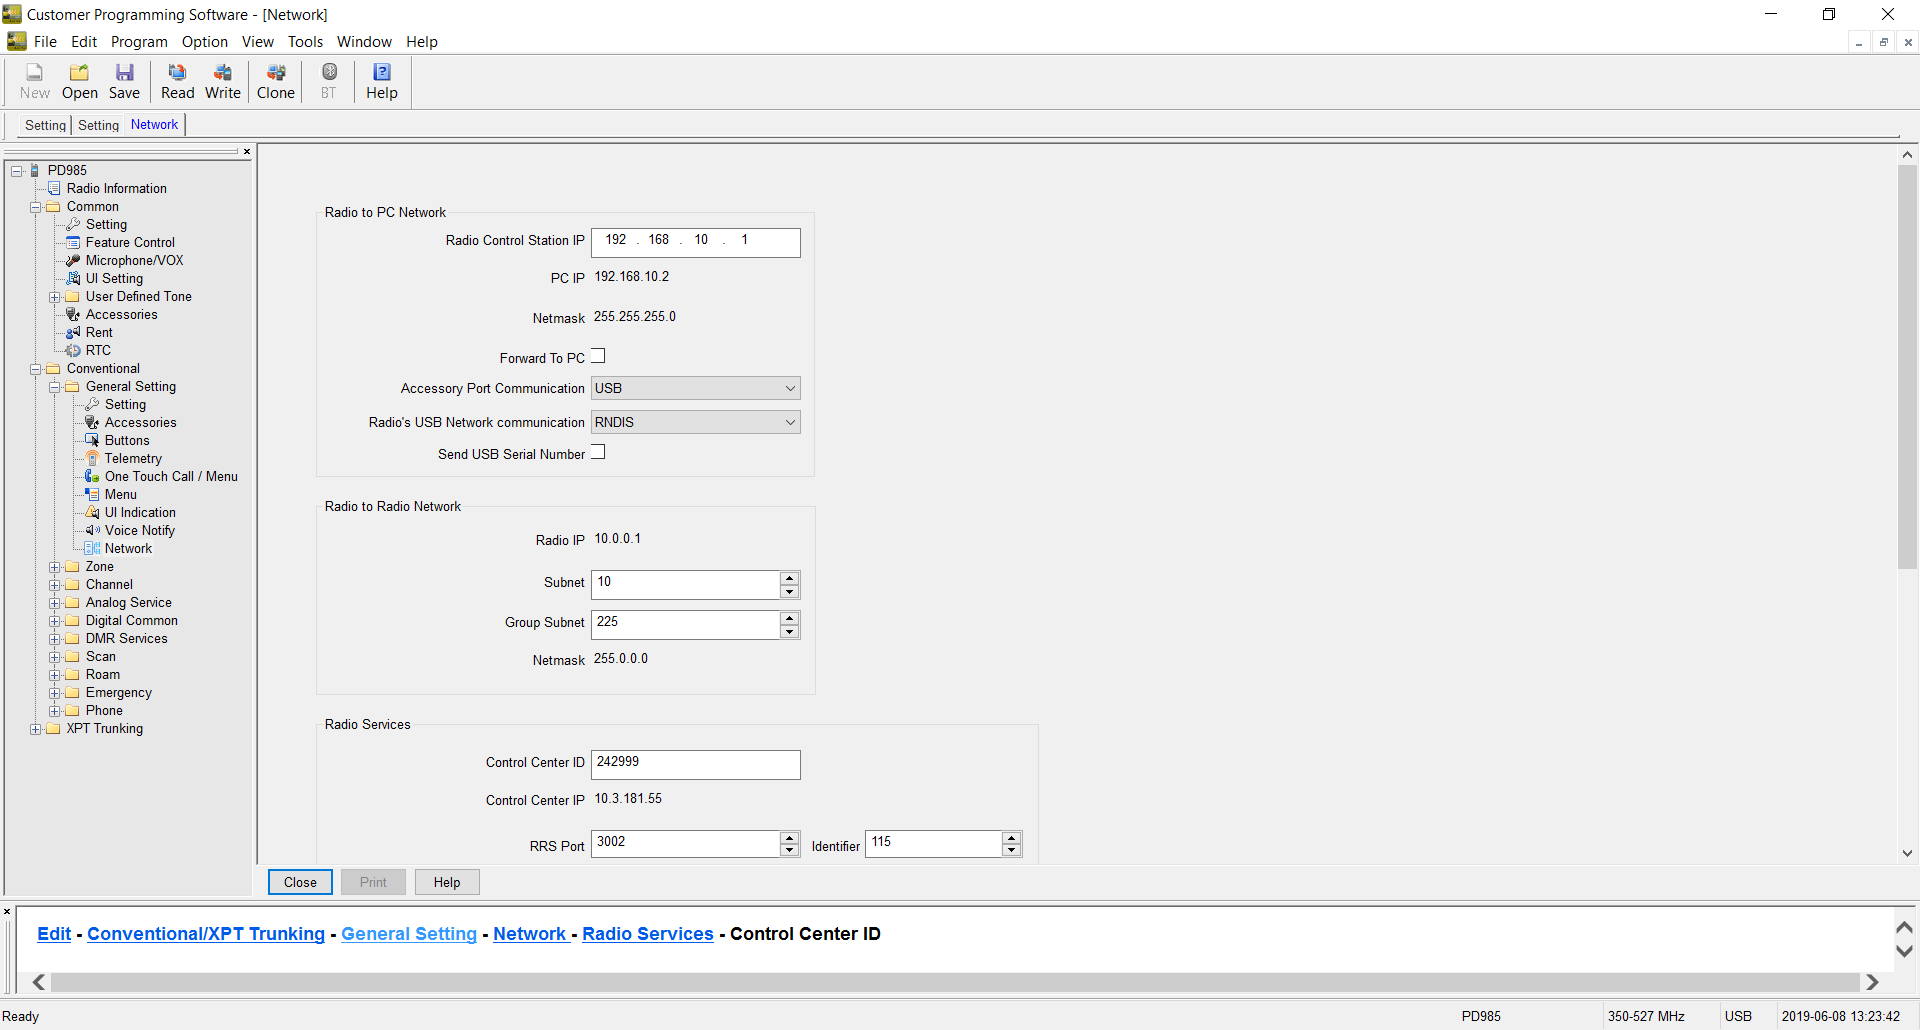Click the Open file toolbar icon
Screen dimensions: 1920x1030
(79, 81)
